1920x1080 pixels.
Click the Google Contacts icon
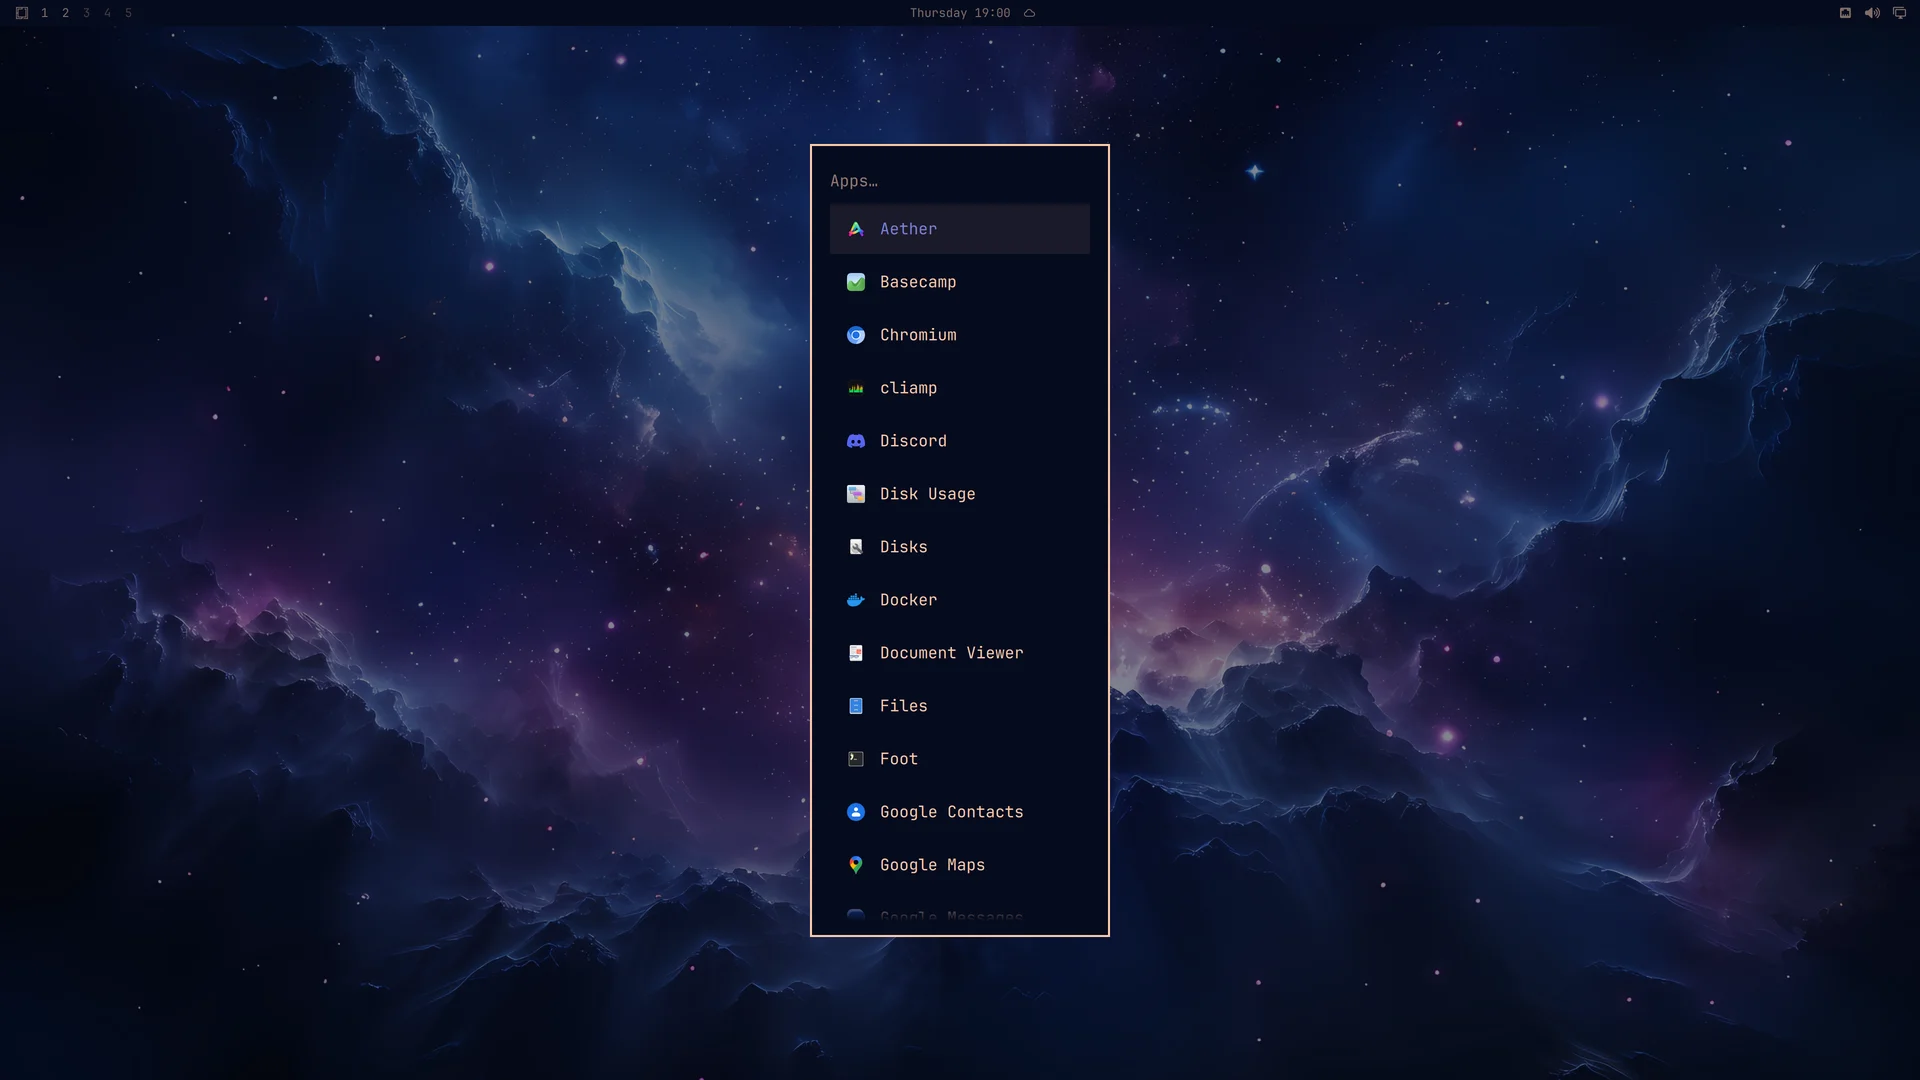coord(856,812)
